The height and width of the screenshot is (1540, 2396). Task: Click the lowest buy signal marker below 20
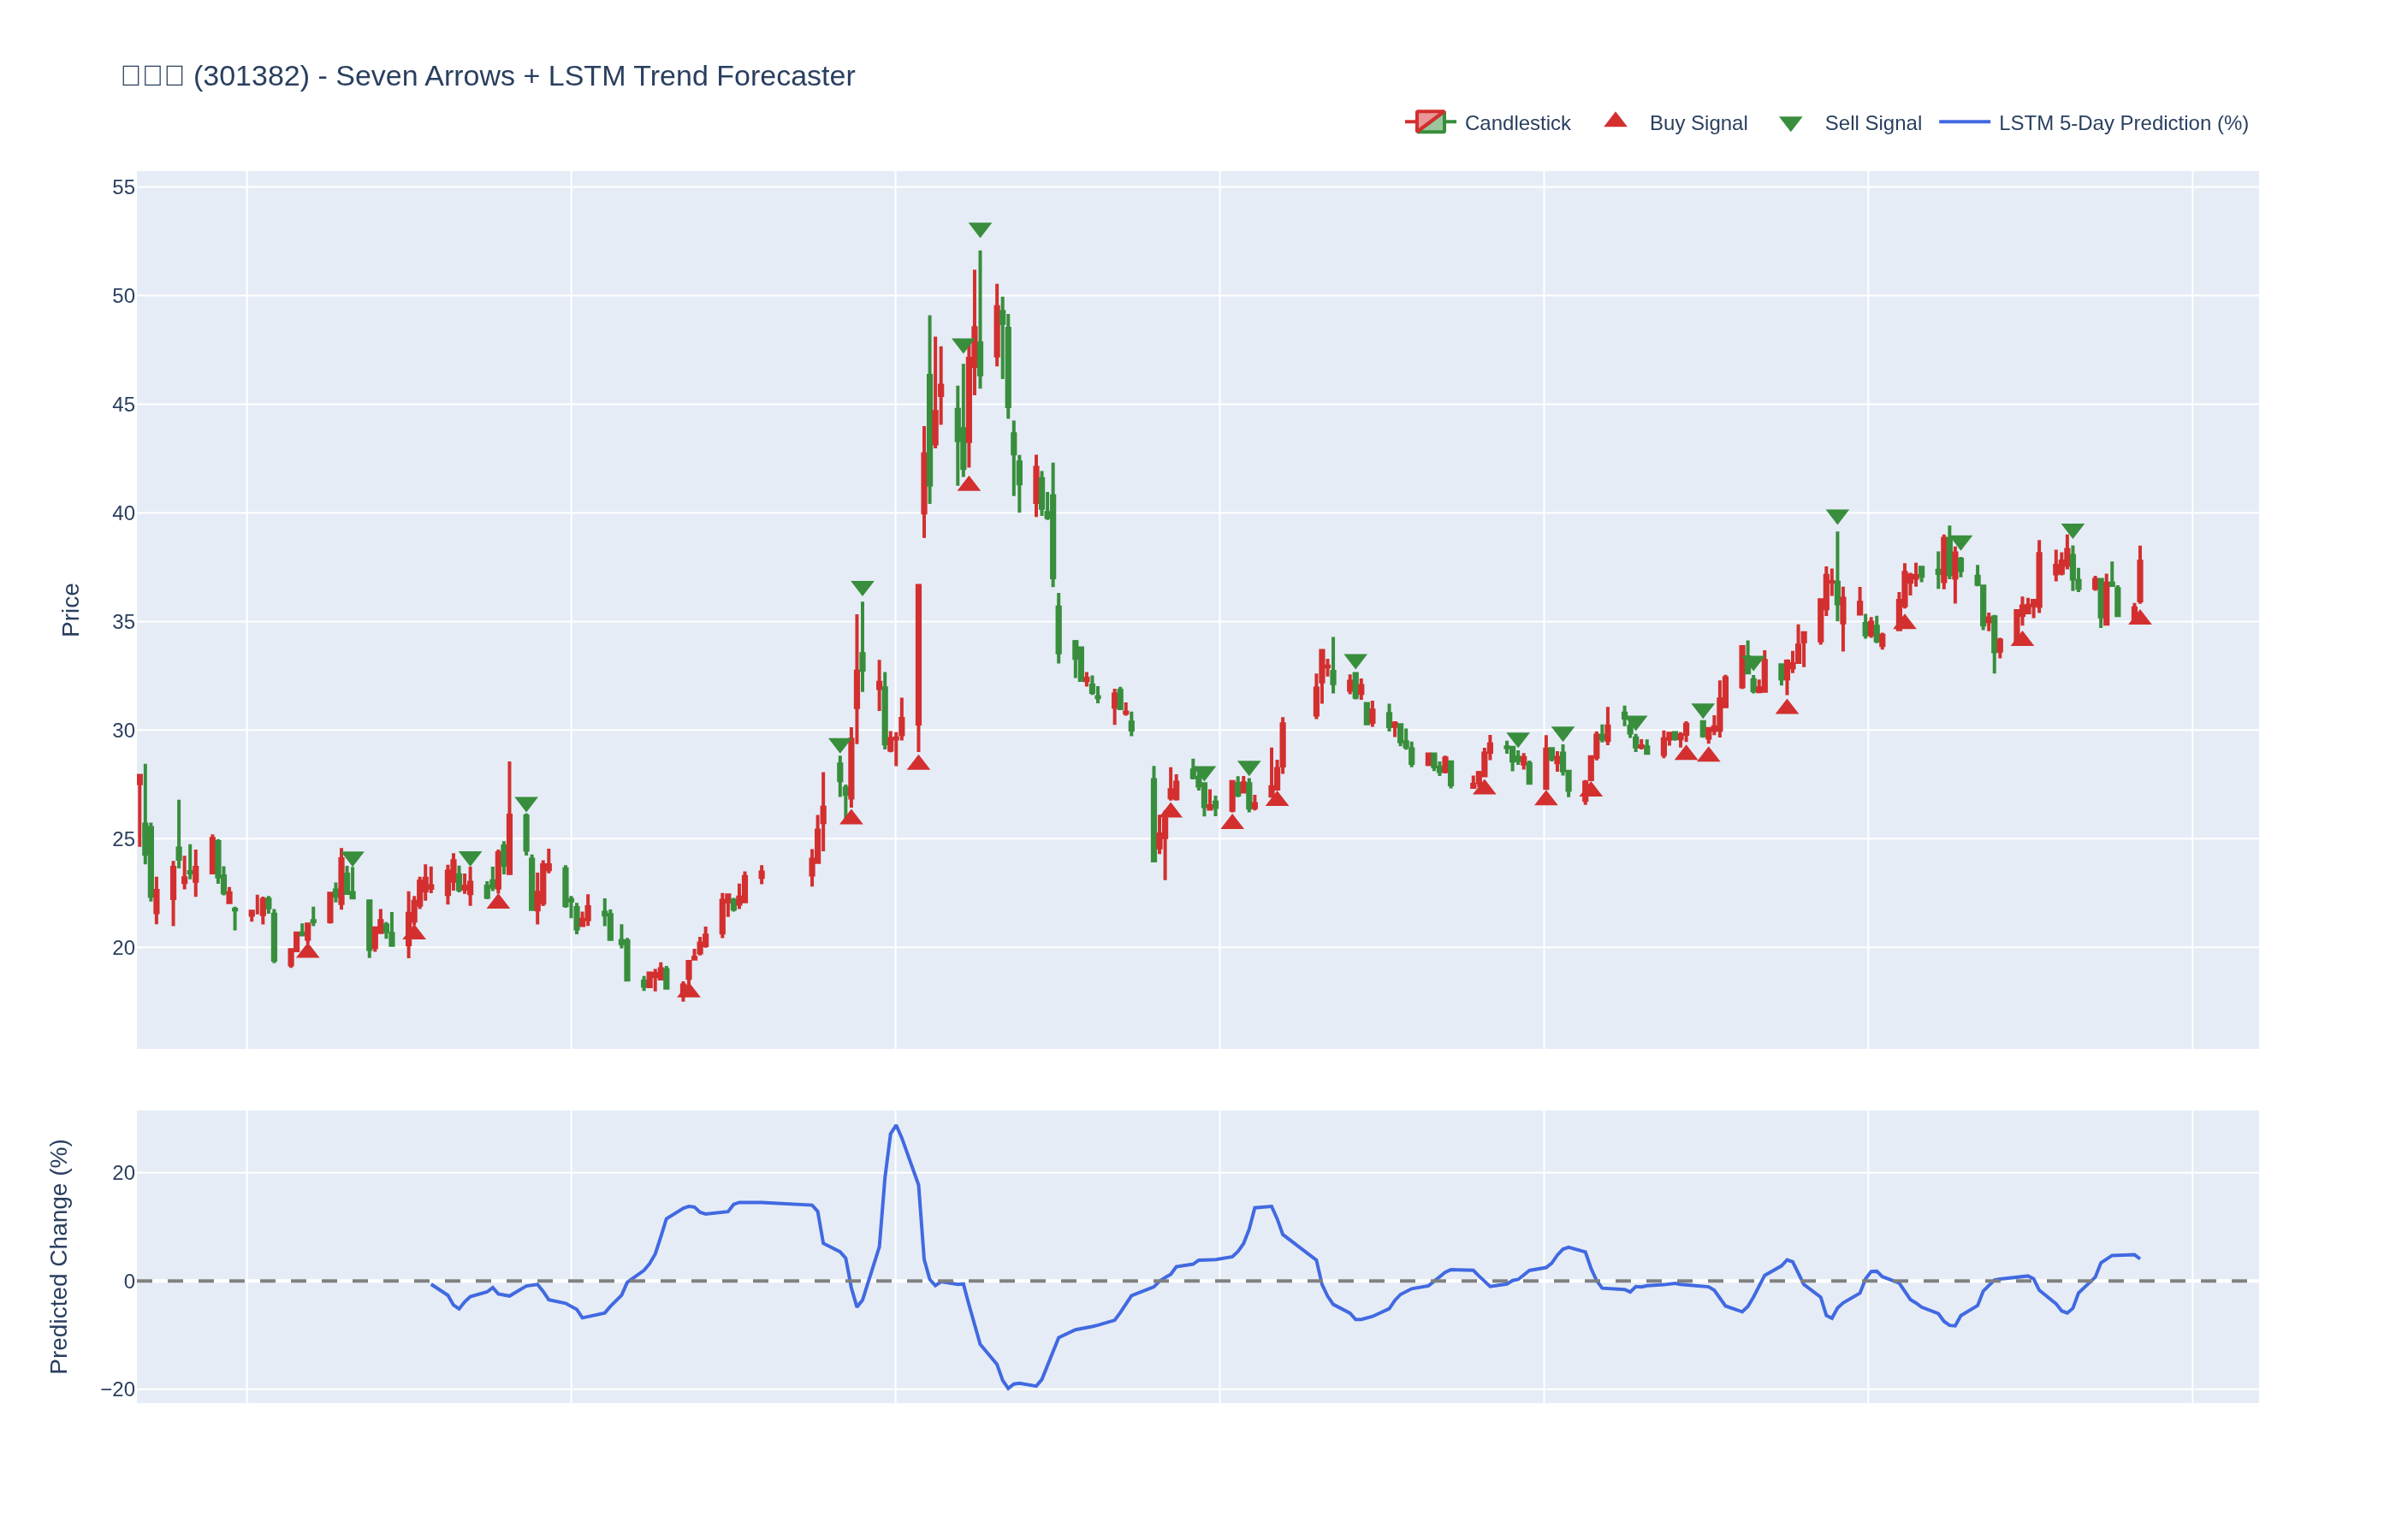688,990
